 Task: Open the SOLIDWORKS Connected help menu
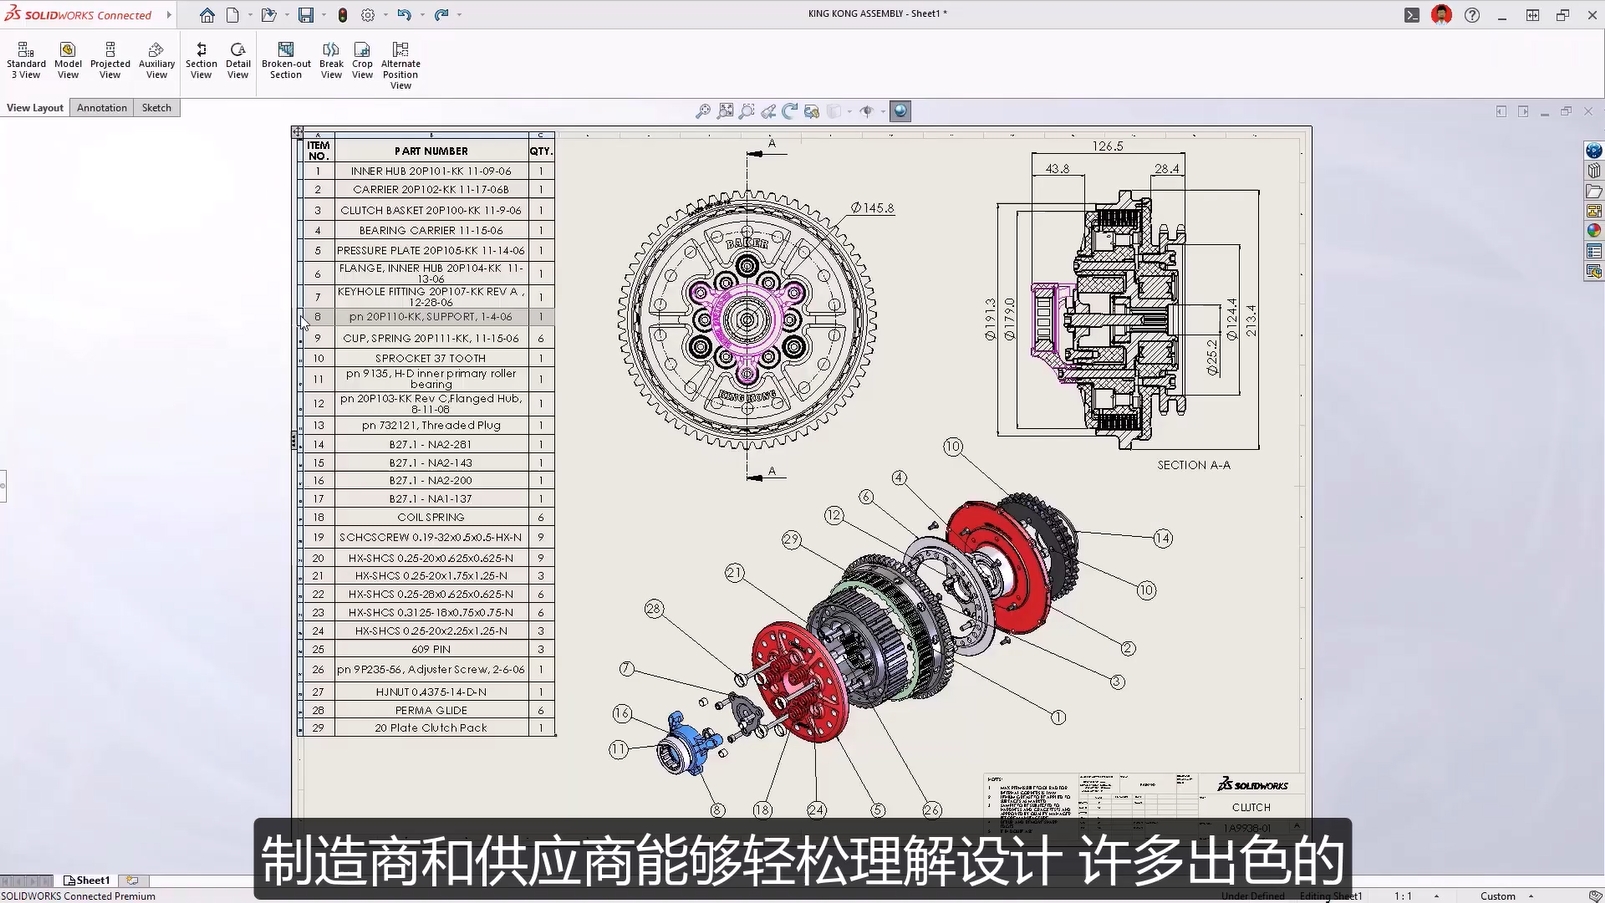pos(1471,15)
